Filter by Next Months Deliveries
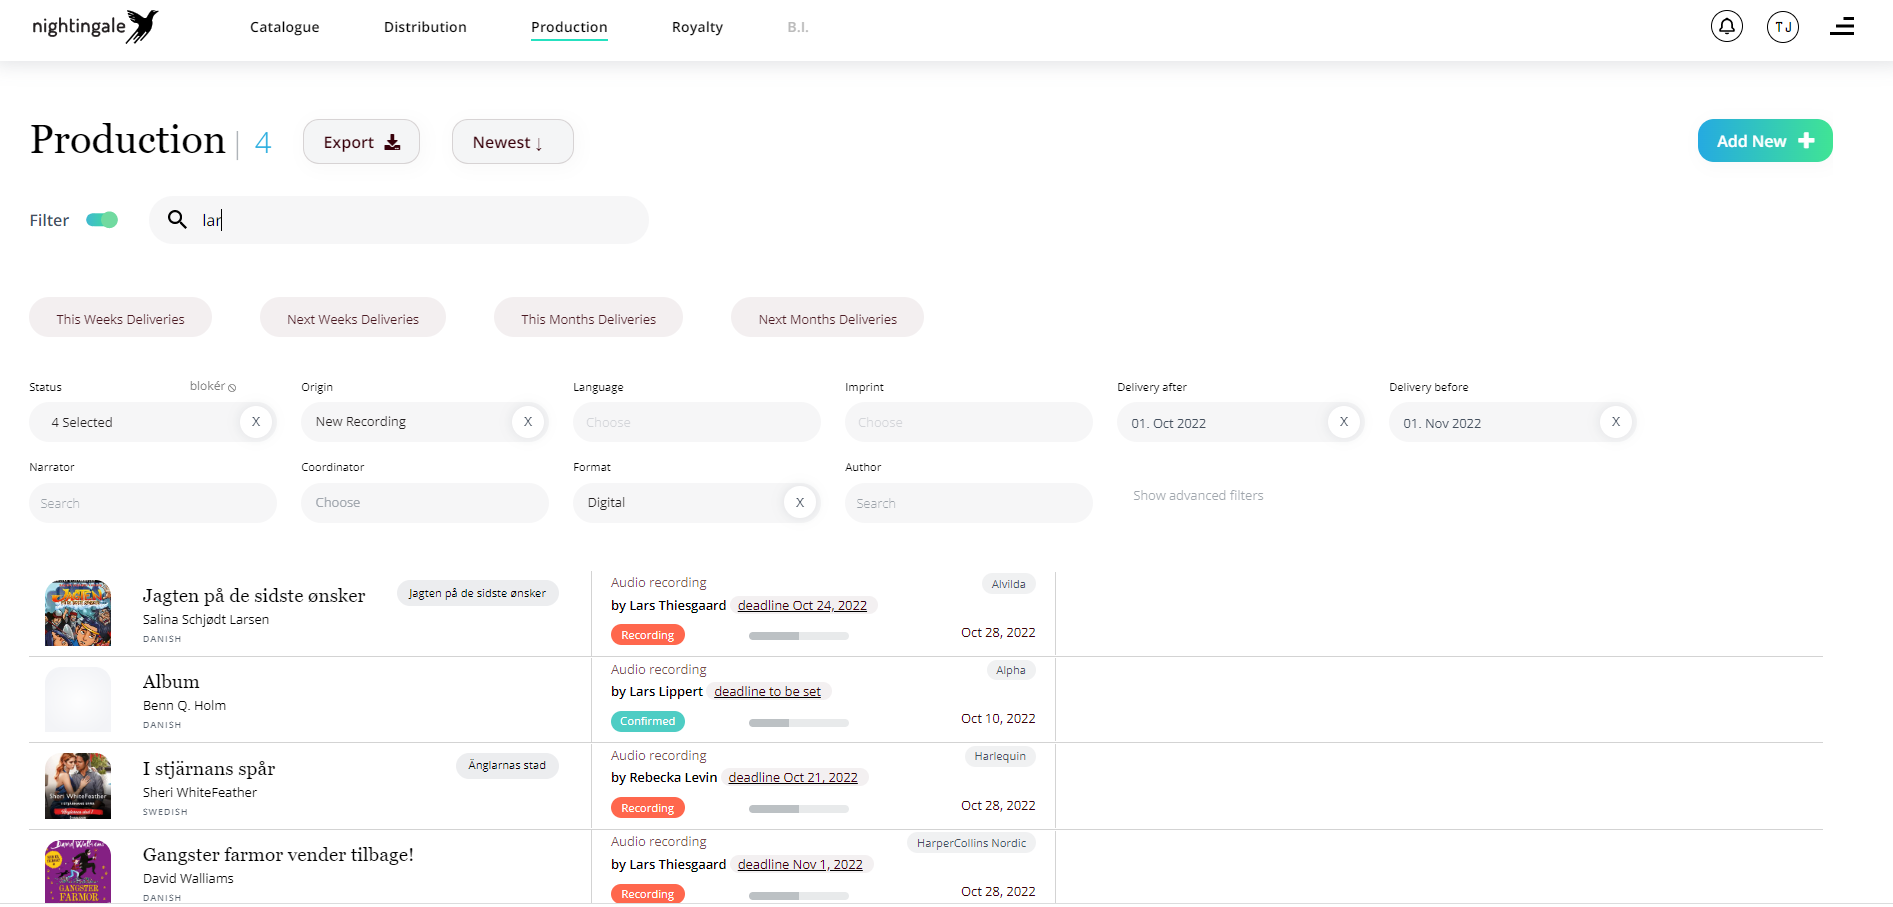This screenshot has width=1893, height=907. click(x=827, y=318)
